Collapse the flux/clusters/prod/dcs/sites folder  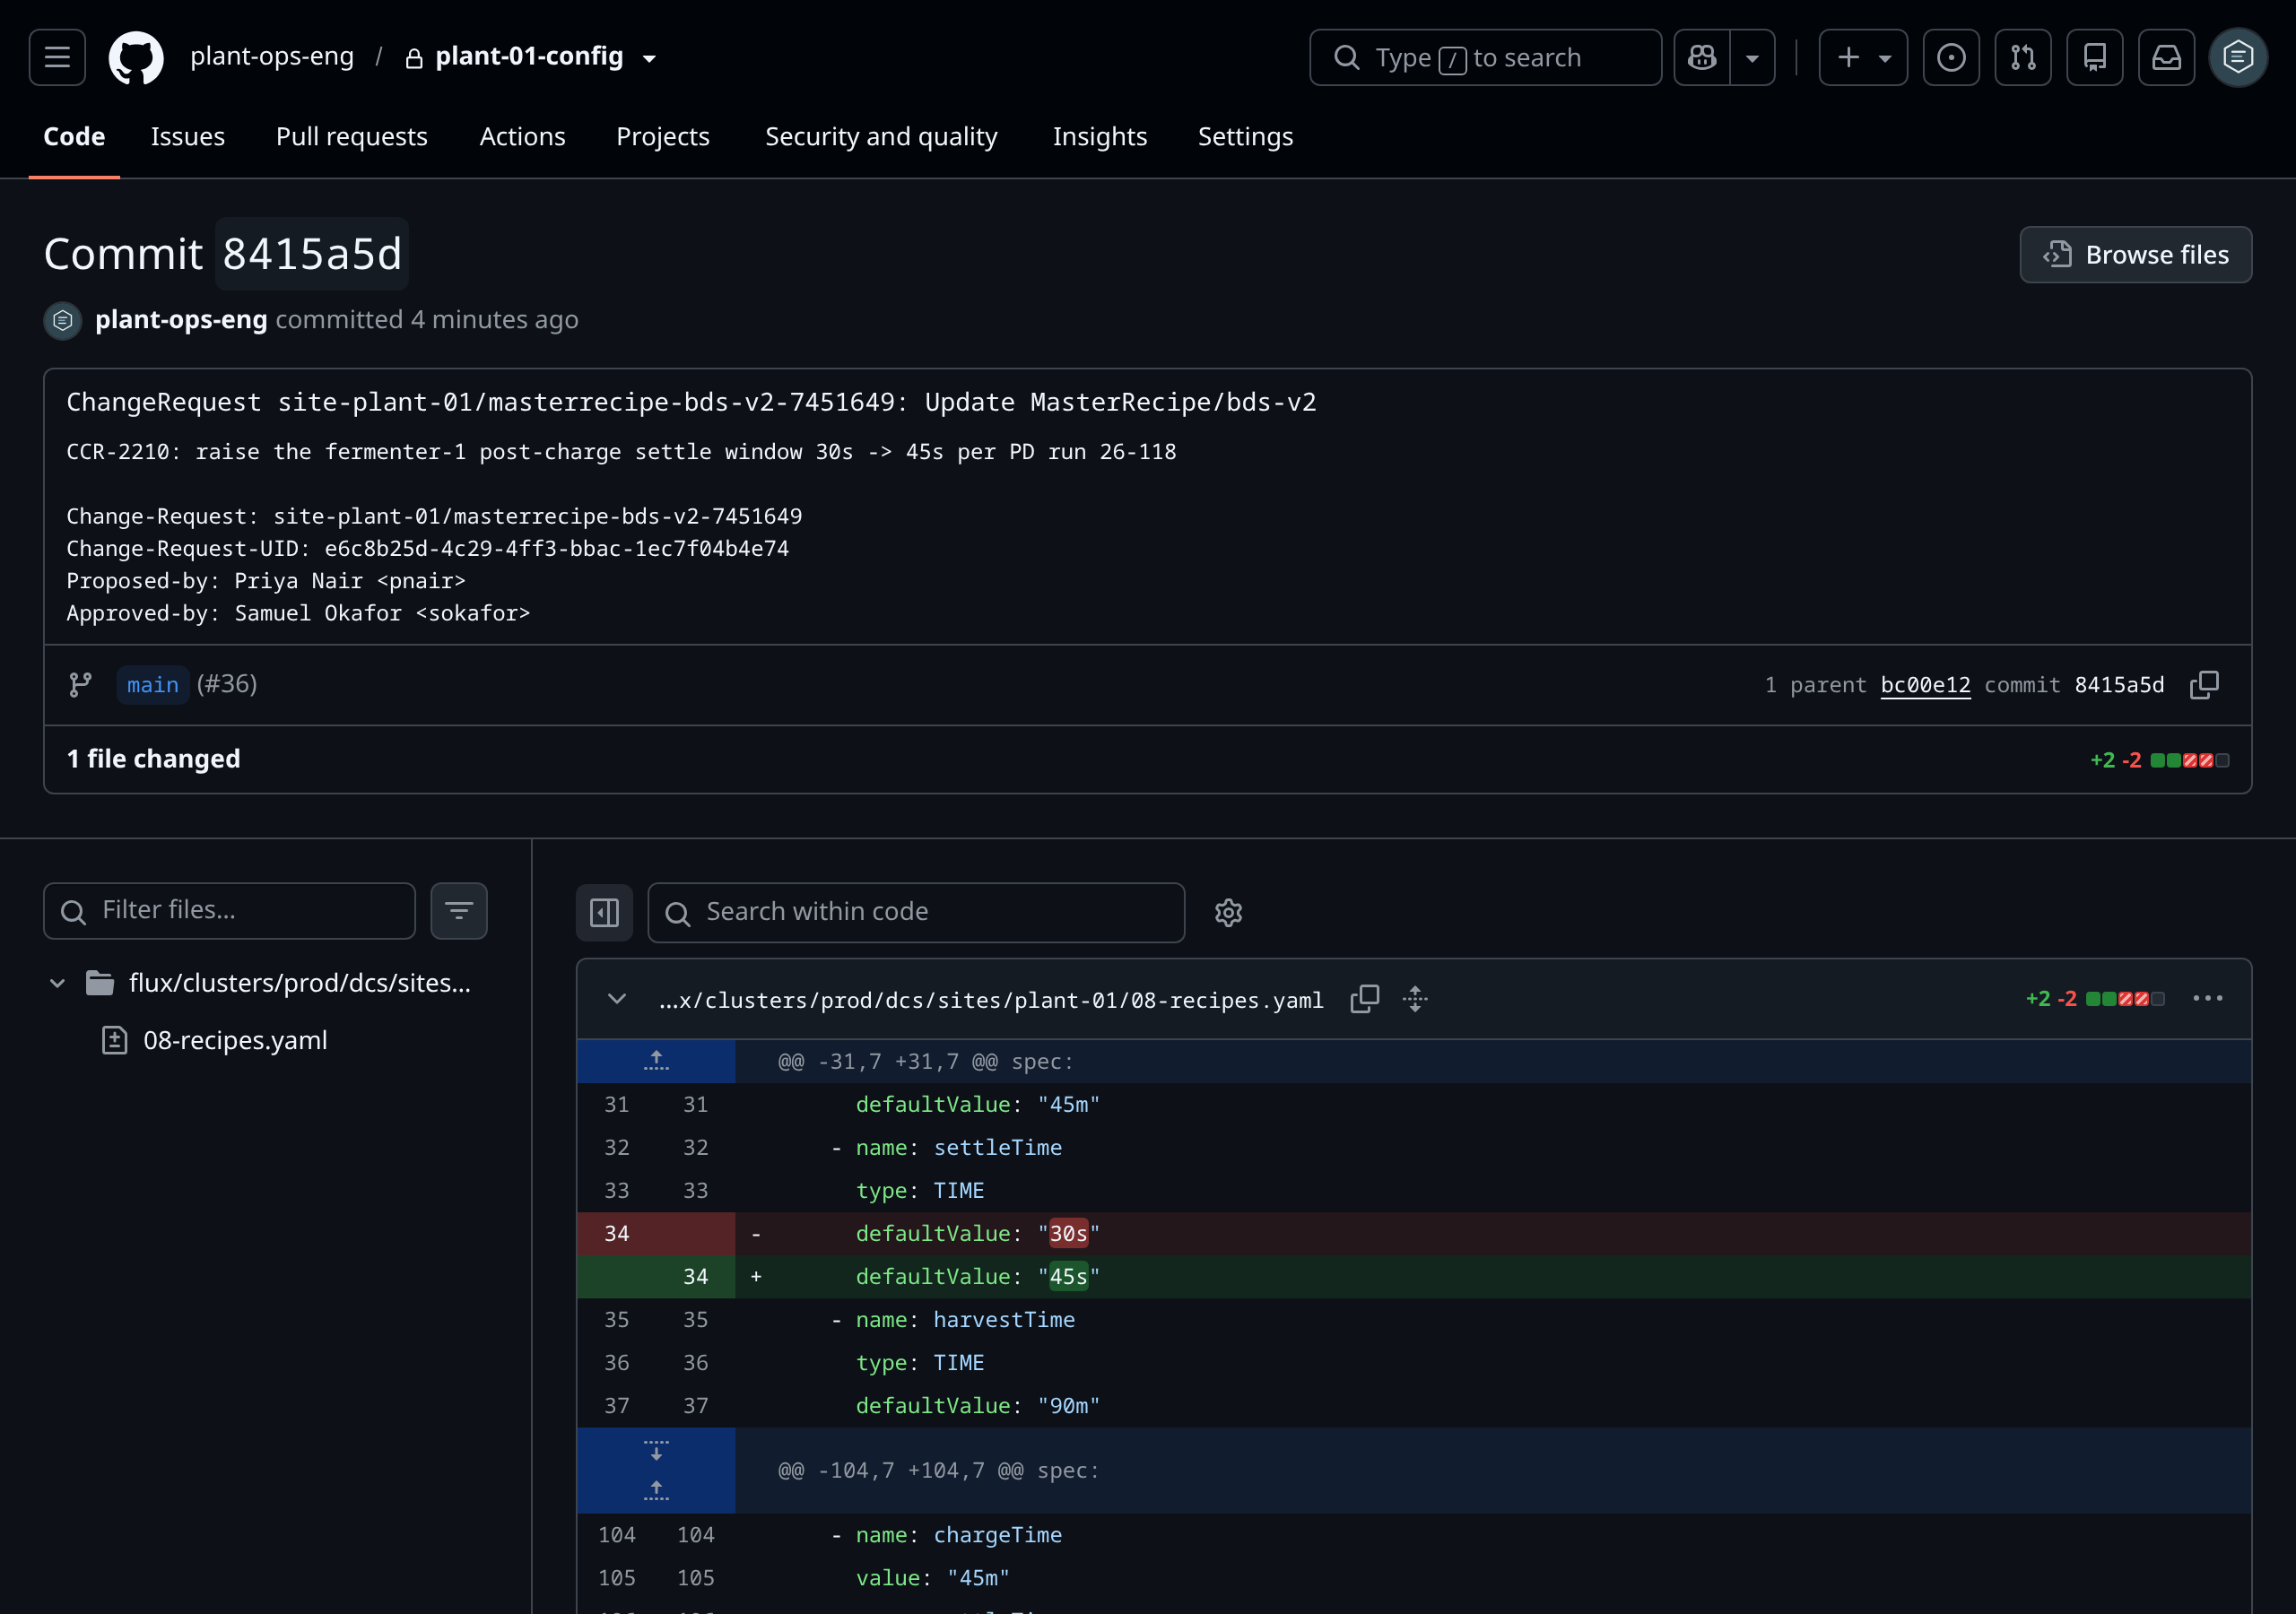[57, 983]
